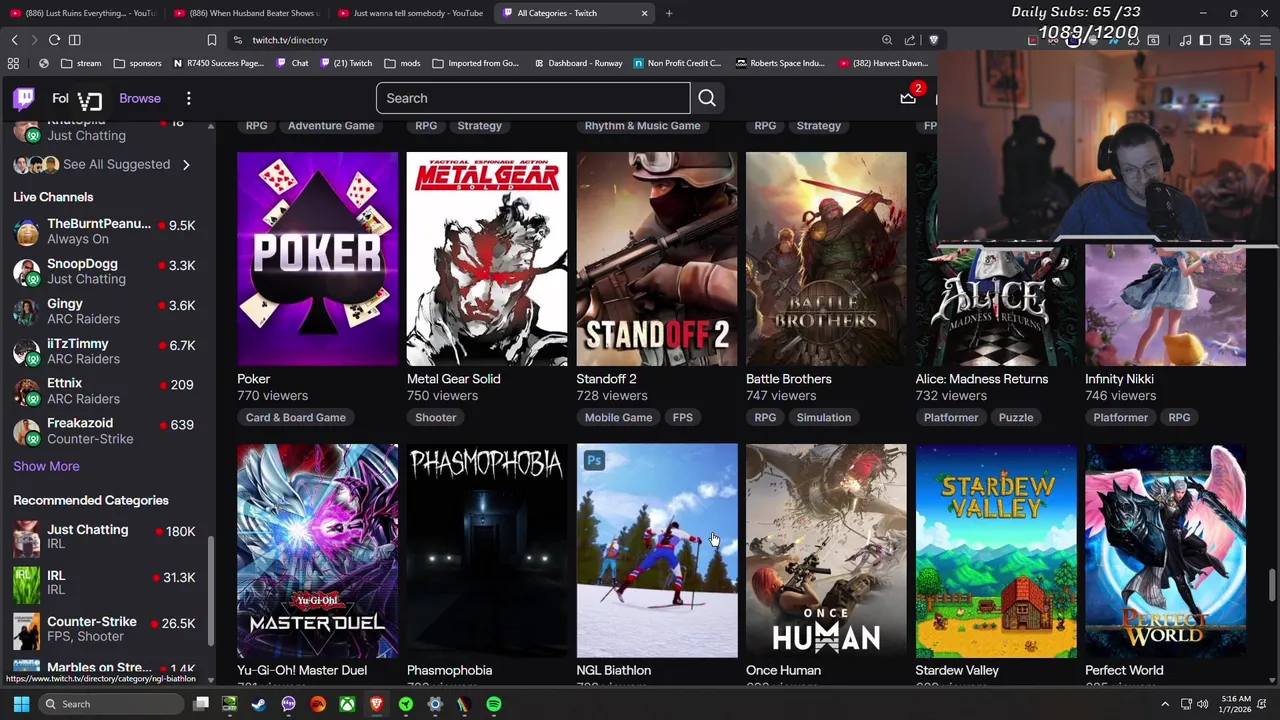The image size is (1280, 720).
Task: Show hidden system tray icons chevron
Action: [1165, 704]
